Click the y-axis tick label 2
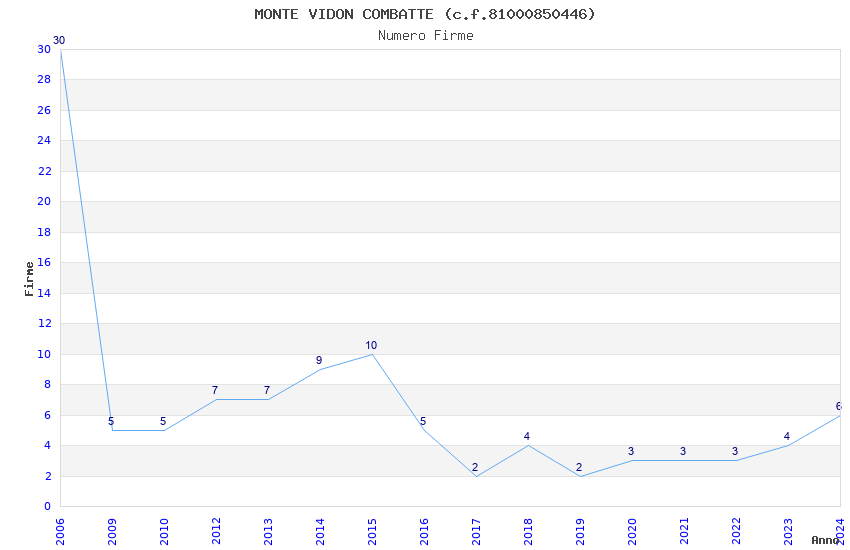This screenshot has height=550, width=850. (48, 476)
